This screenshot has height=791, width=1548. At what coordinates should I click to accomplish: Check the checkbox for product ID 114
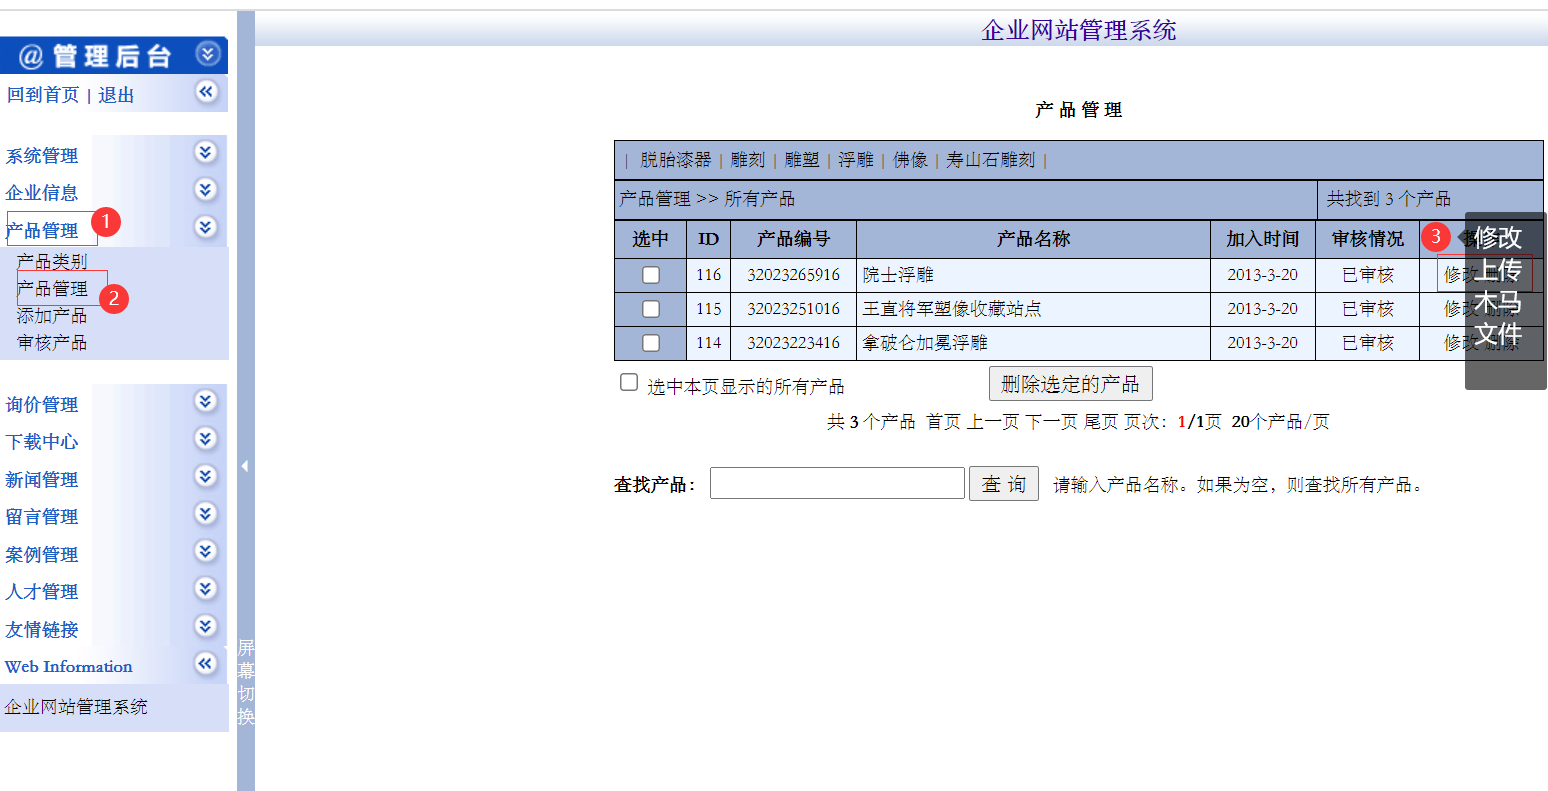651,342
